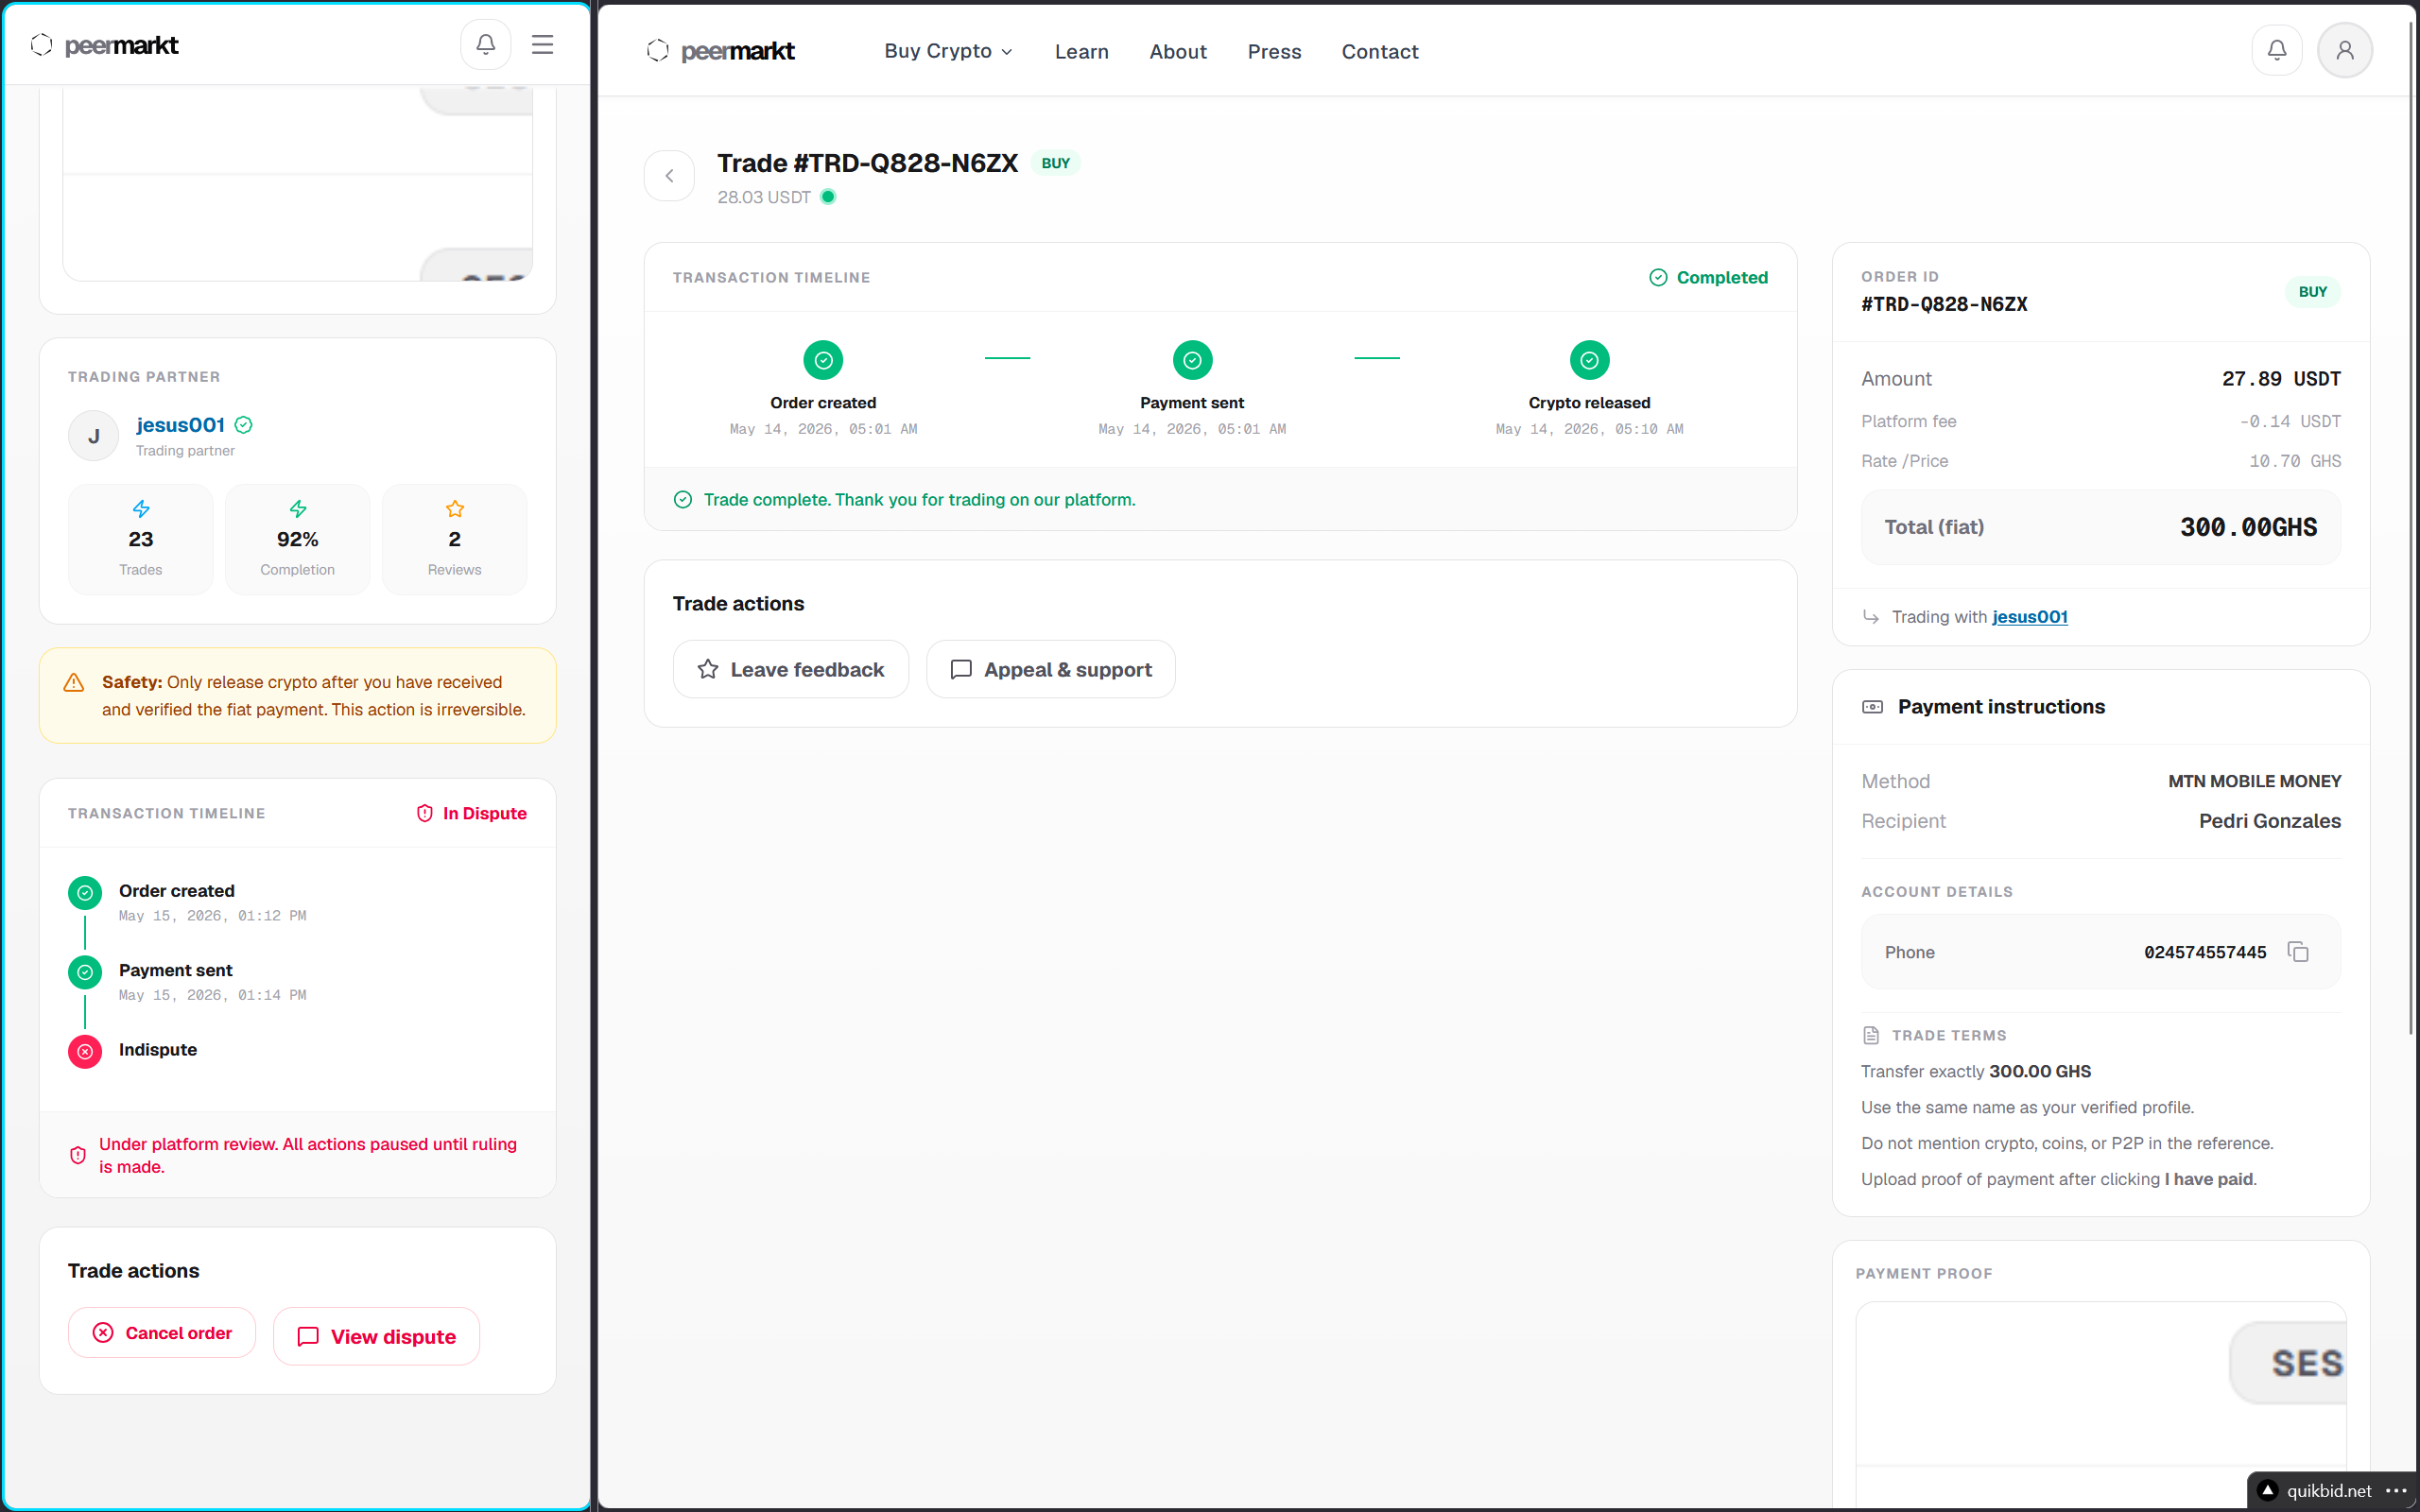The height and width of the screenshot is (1512, 2420).
Task: Click the J avatar of the trading partner
Action: [93, 436]
